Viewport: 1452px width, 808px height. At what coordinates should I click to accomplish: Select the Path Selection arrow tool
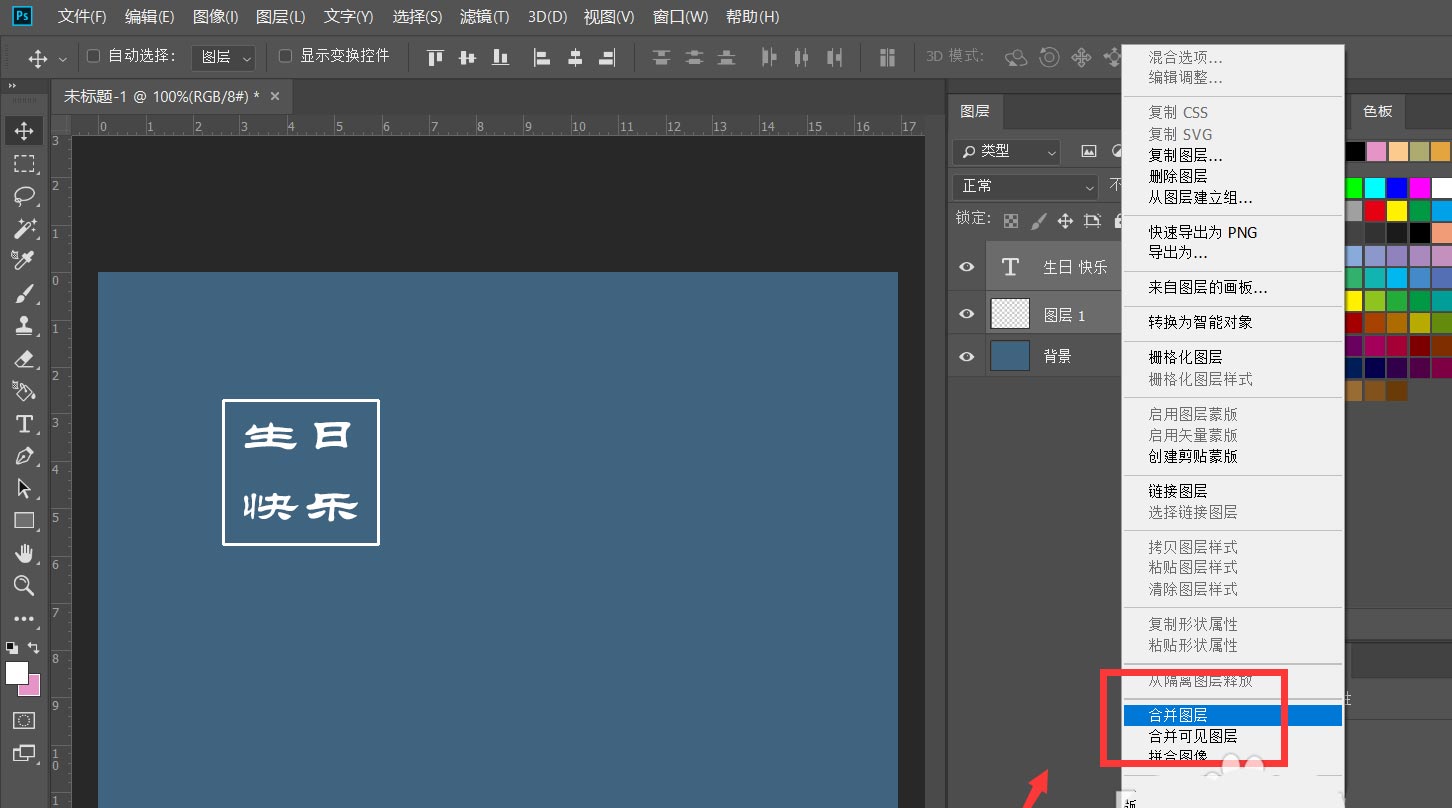[24, 489]
